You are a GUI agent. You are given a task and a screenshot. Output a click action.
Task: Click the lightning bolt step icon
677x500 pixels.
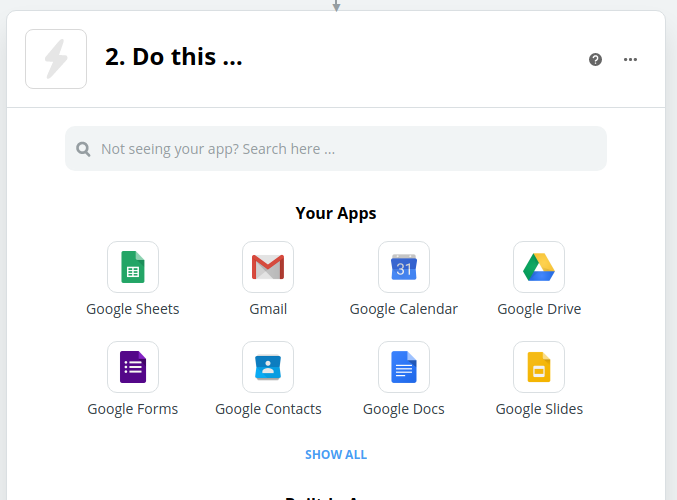pyautogui.click(x=56, y=59)
